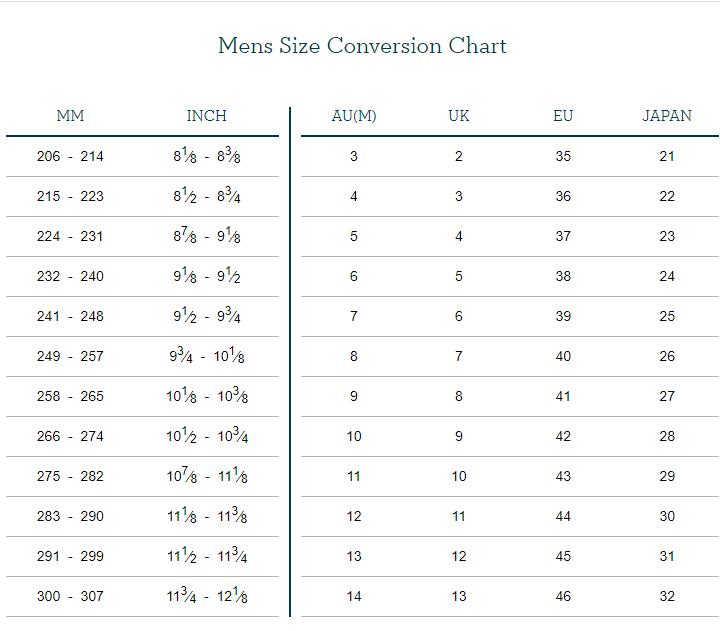Click EU size 42 cell
This screenshot has width=720, height=631.
coord(563,437)
